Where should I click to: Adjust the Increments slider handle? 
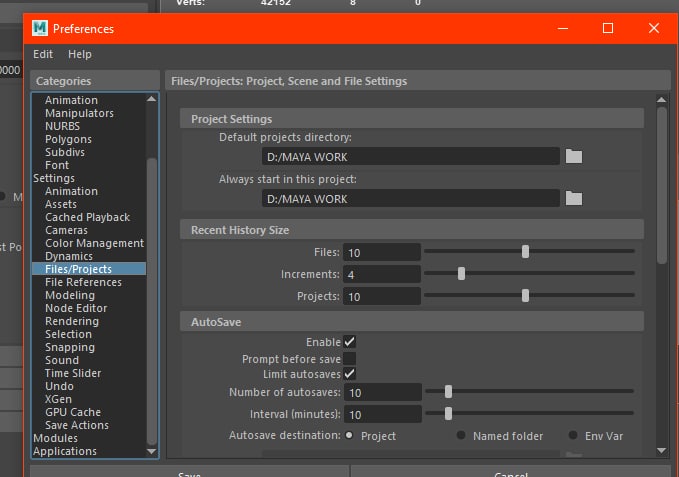[461, 274]
